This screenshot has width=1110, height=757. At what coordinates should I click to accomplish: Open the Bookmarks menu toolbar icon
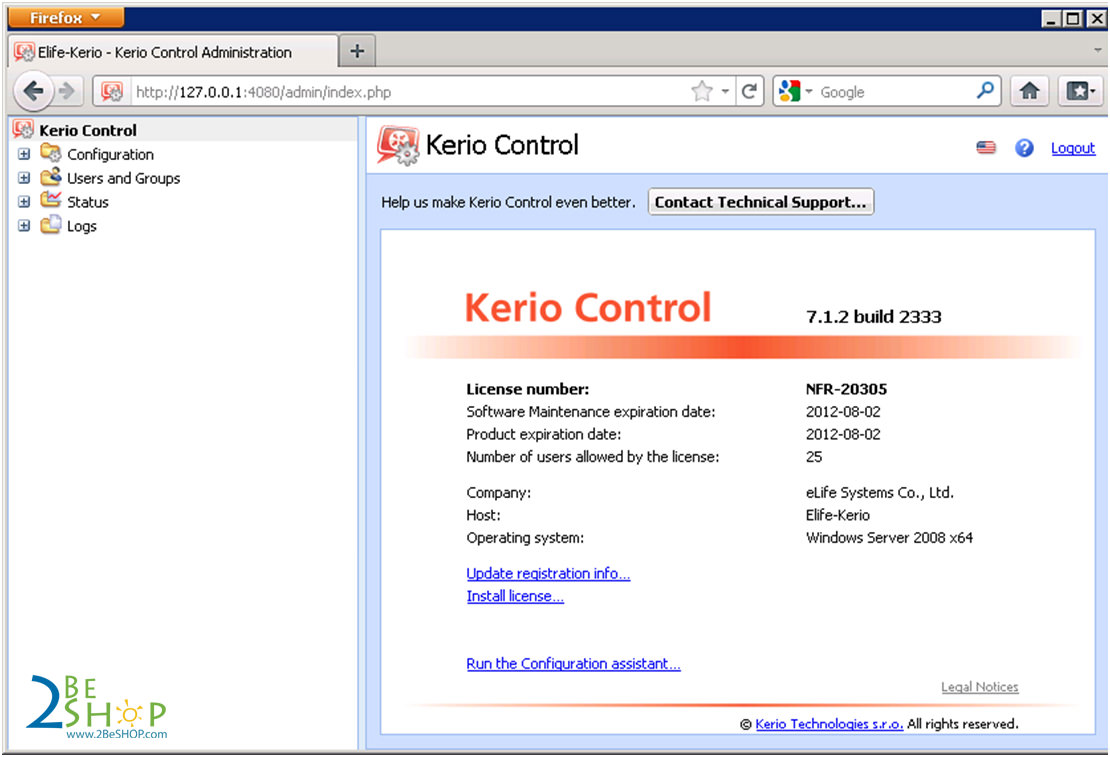[x=1080, y=91]
